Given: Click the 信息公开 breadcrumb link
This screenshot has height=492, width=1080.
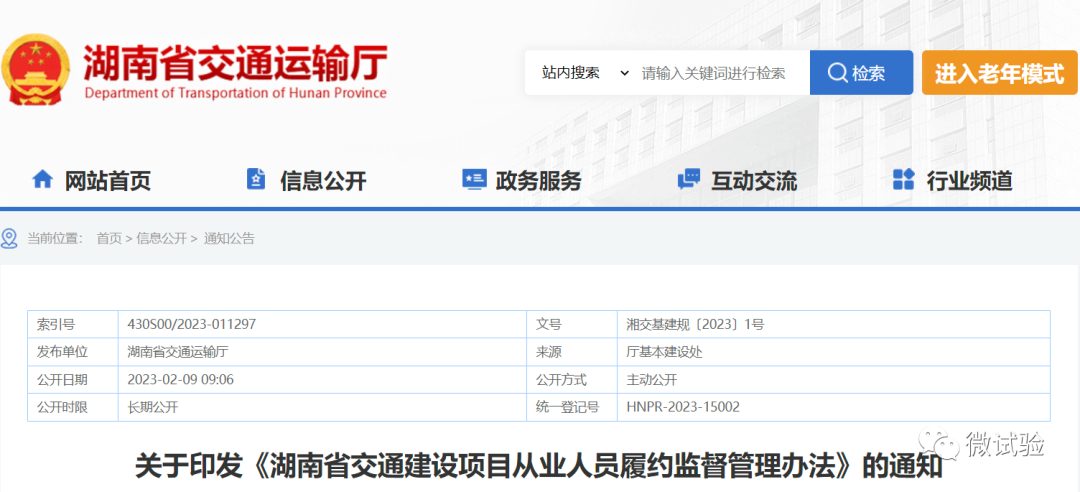Looking at the screenshot, I should [x=161, y=239].
